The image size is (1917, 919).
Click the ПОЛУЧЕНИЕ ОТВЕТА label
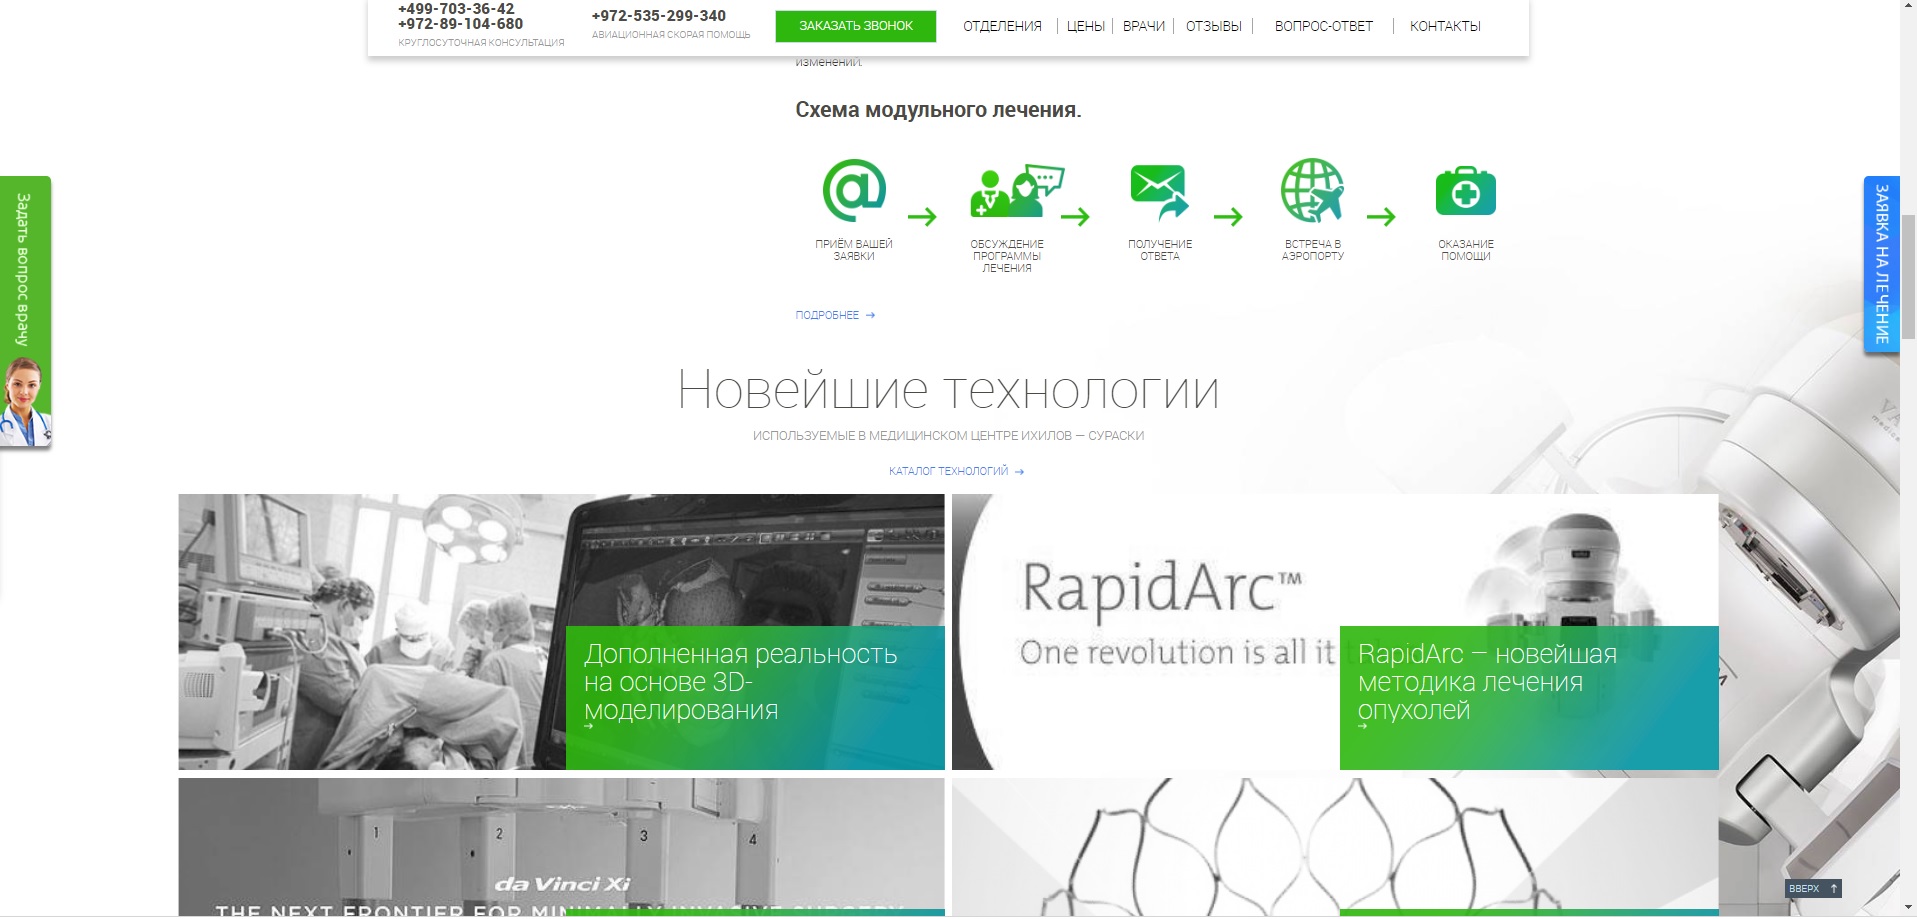(1160, 250)
